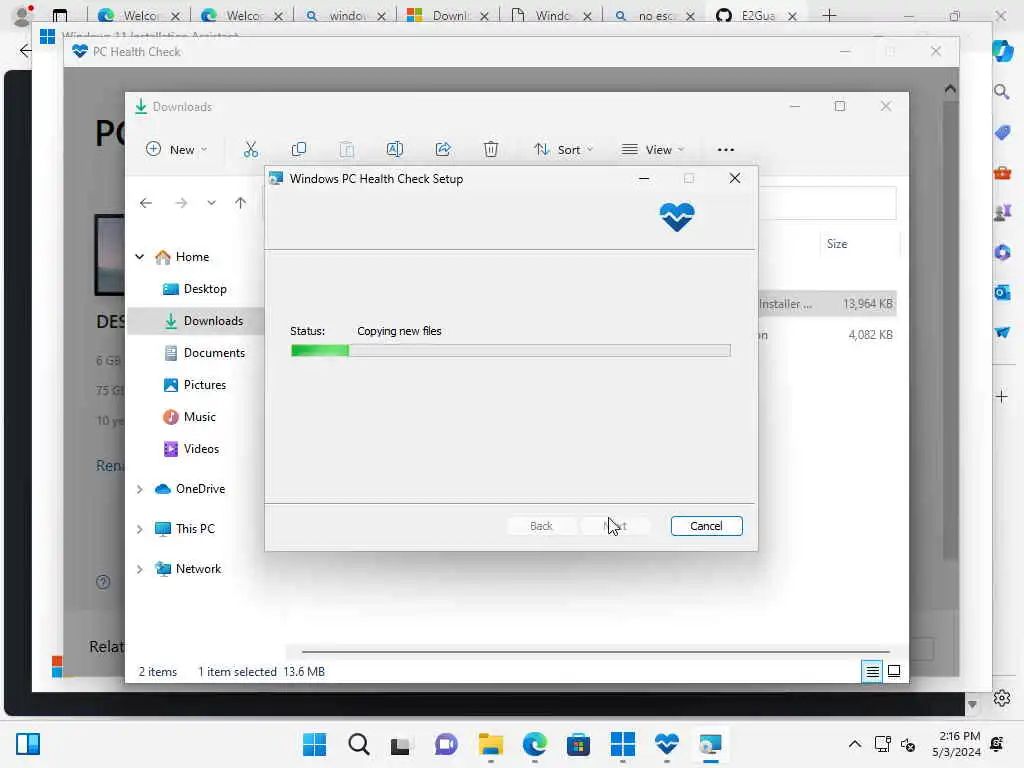Click the horizontal scrollbar in Downloads window

596,651
